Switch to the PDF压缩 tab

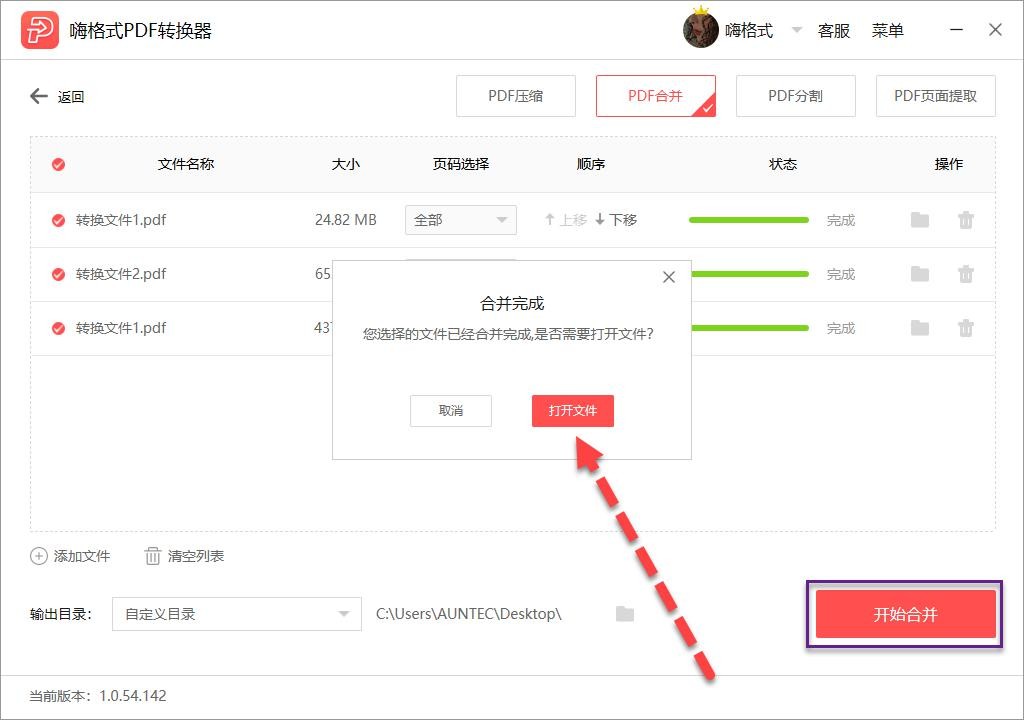click(x=516, y=96)
